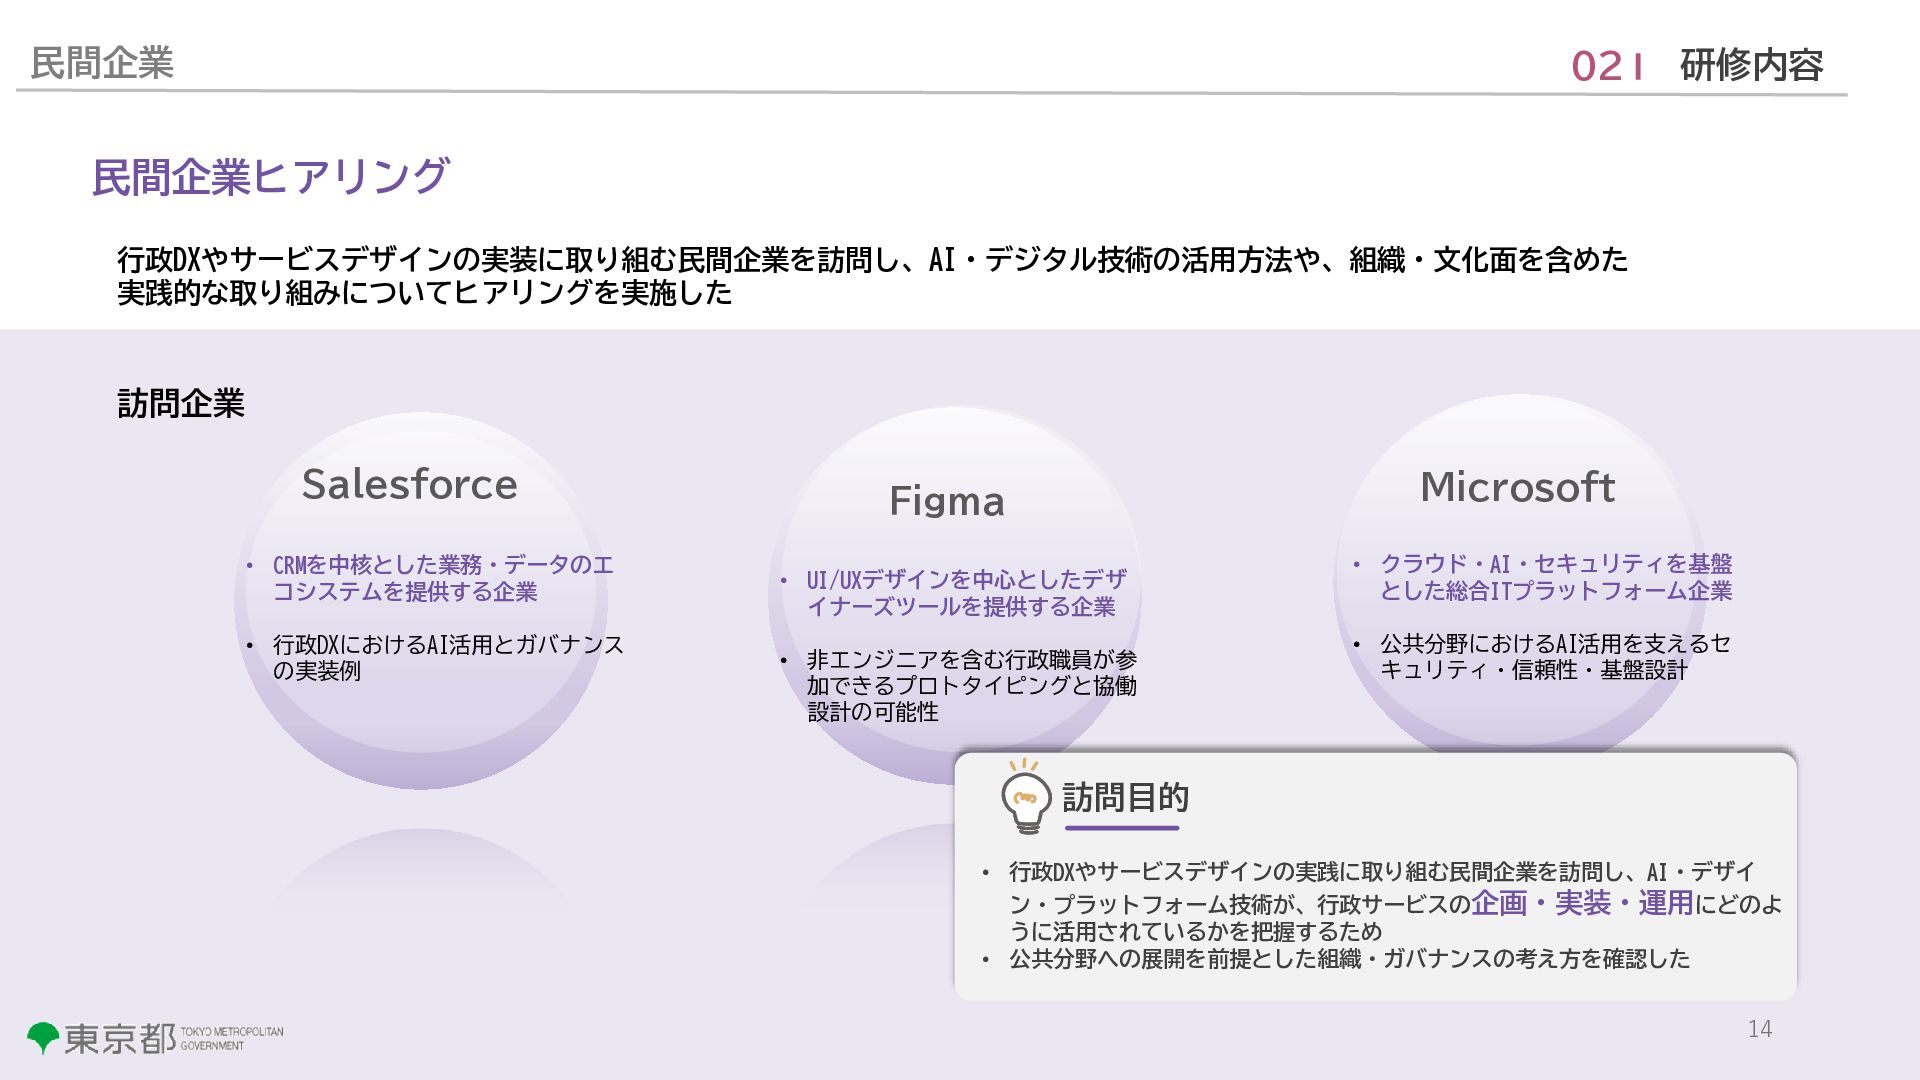This screenshot has width=1920, height=1080.
Task: Click the 東京都 logo text
Action: (x=120, y=1039)
